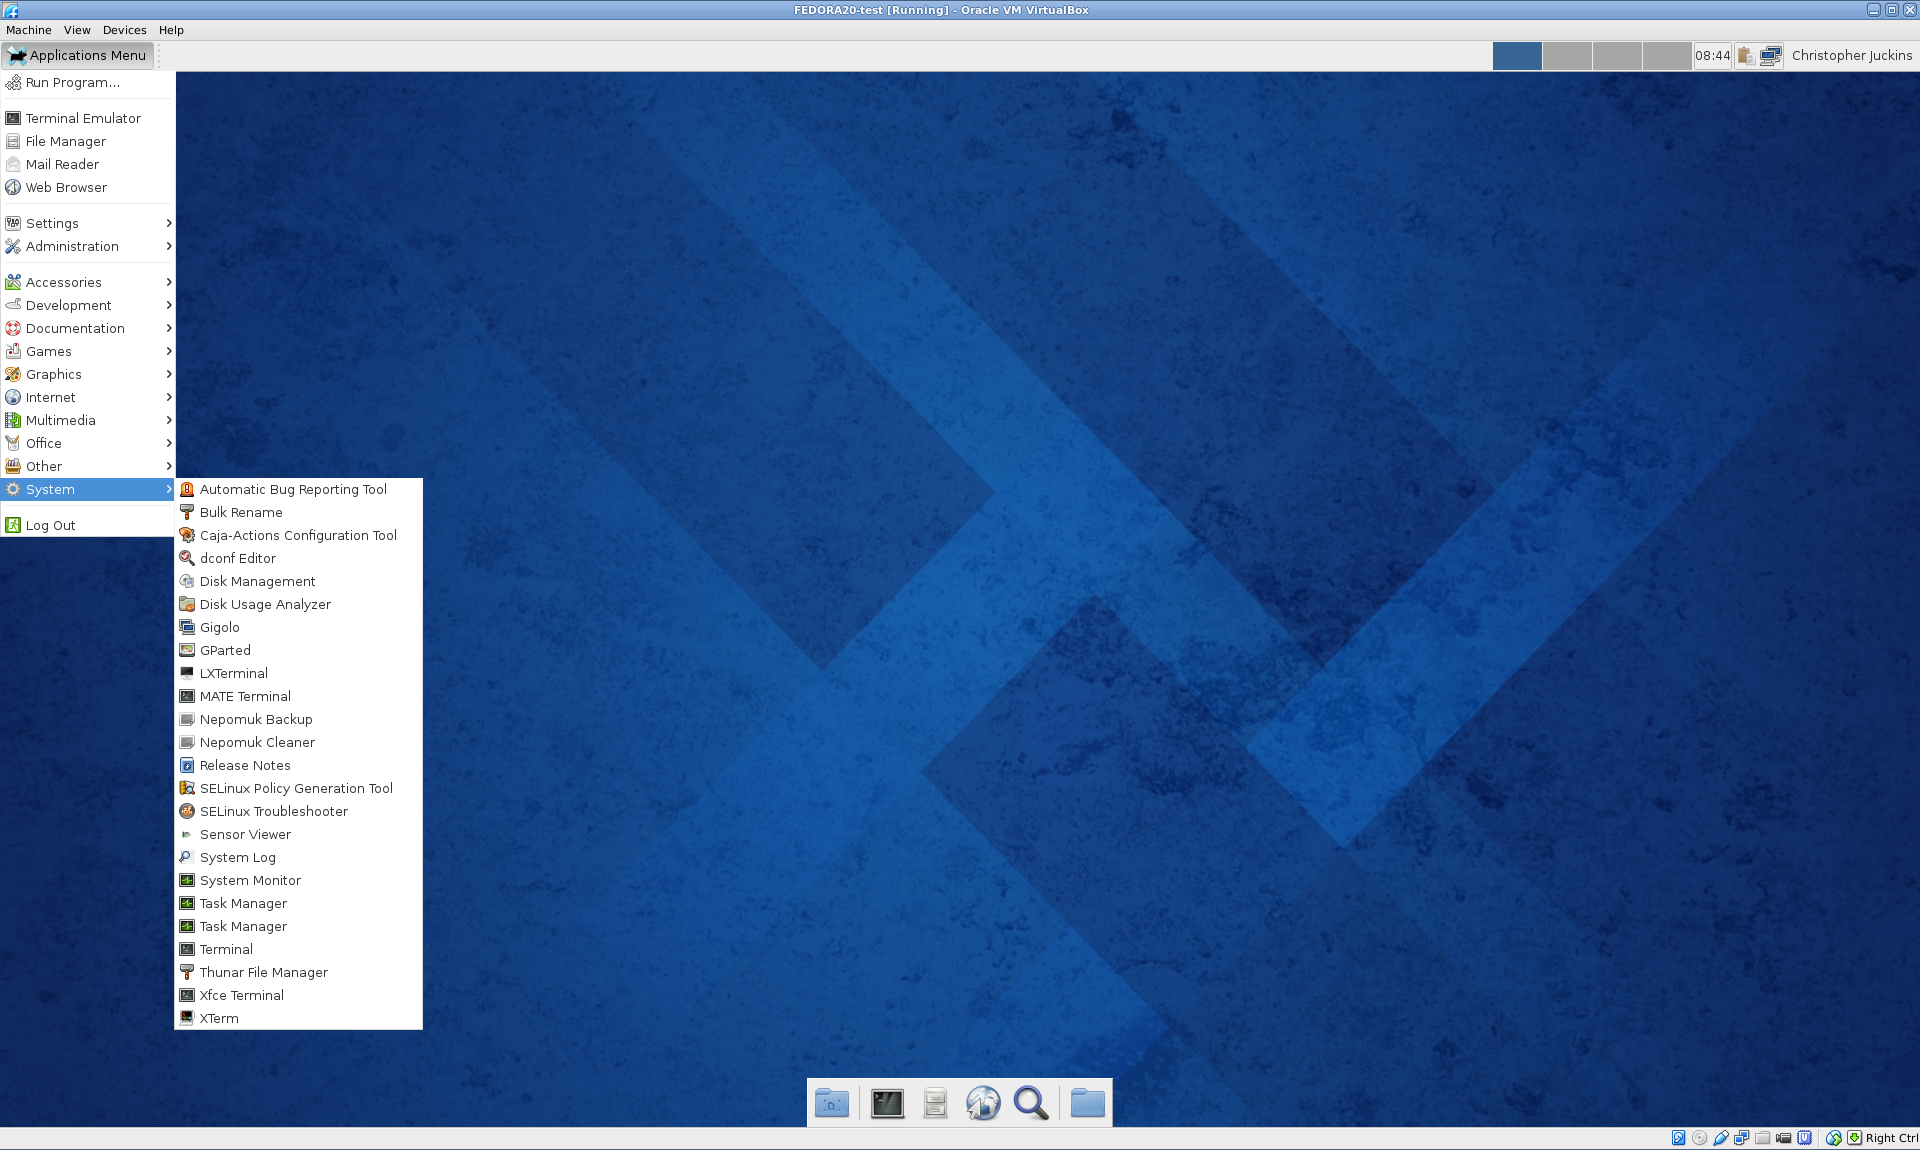Image resolution: width=1920 pixels, height=1150 pixels.
Task: Open the file cabinet icon in dock
Action: [x=935, y=1103]
